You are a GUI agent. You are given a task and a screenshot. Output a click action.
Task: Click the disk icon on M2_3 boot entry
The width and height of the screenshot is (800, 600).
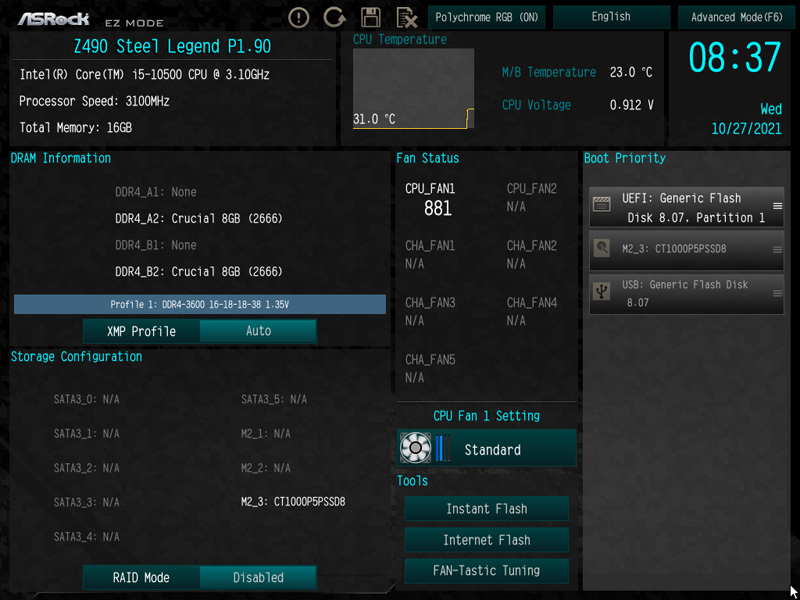click(602, 248)
